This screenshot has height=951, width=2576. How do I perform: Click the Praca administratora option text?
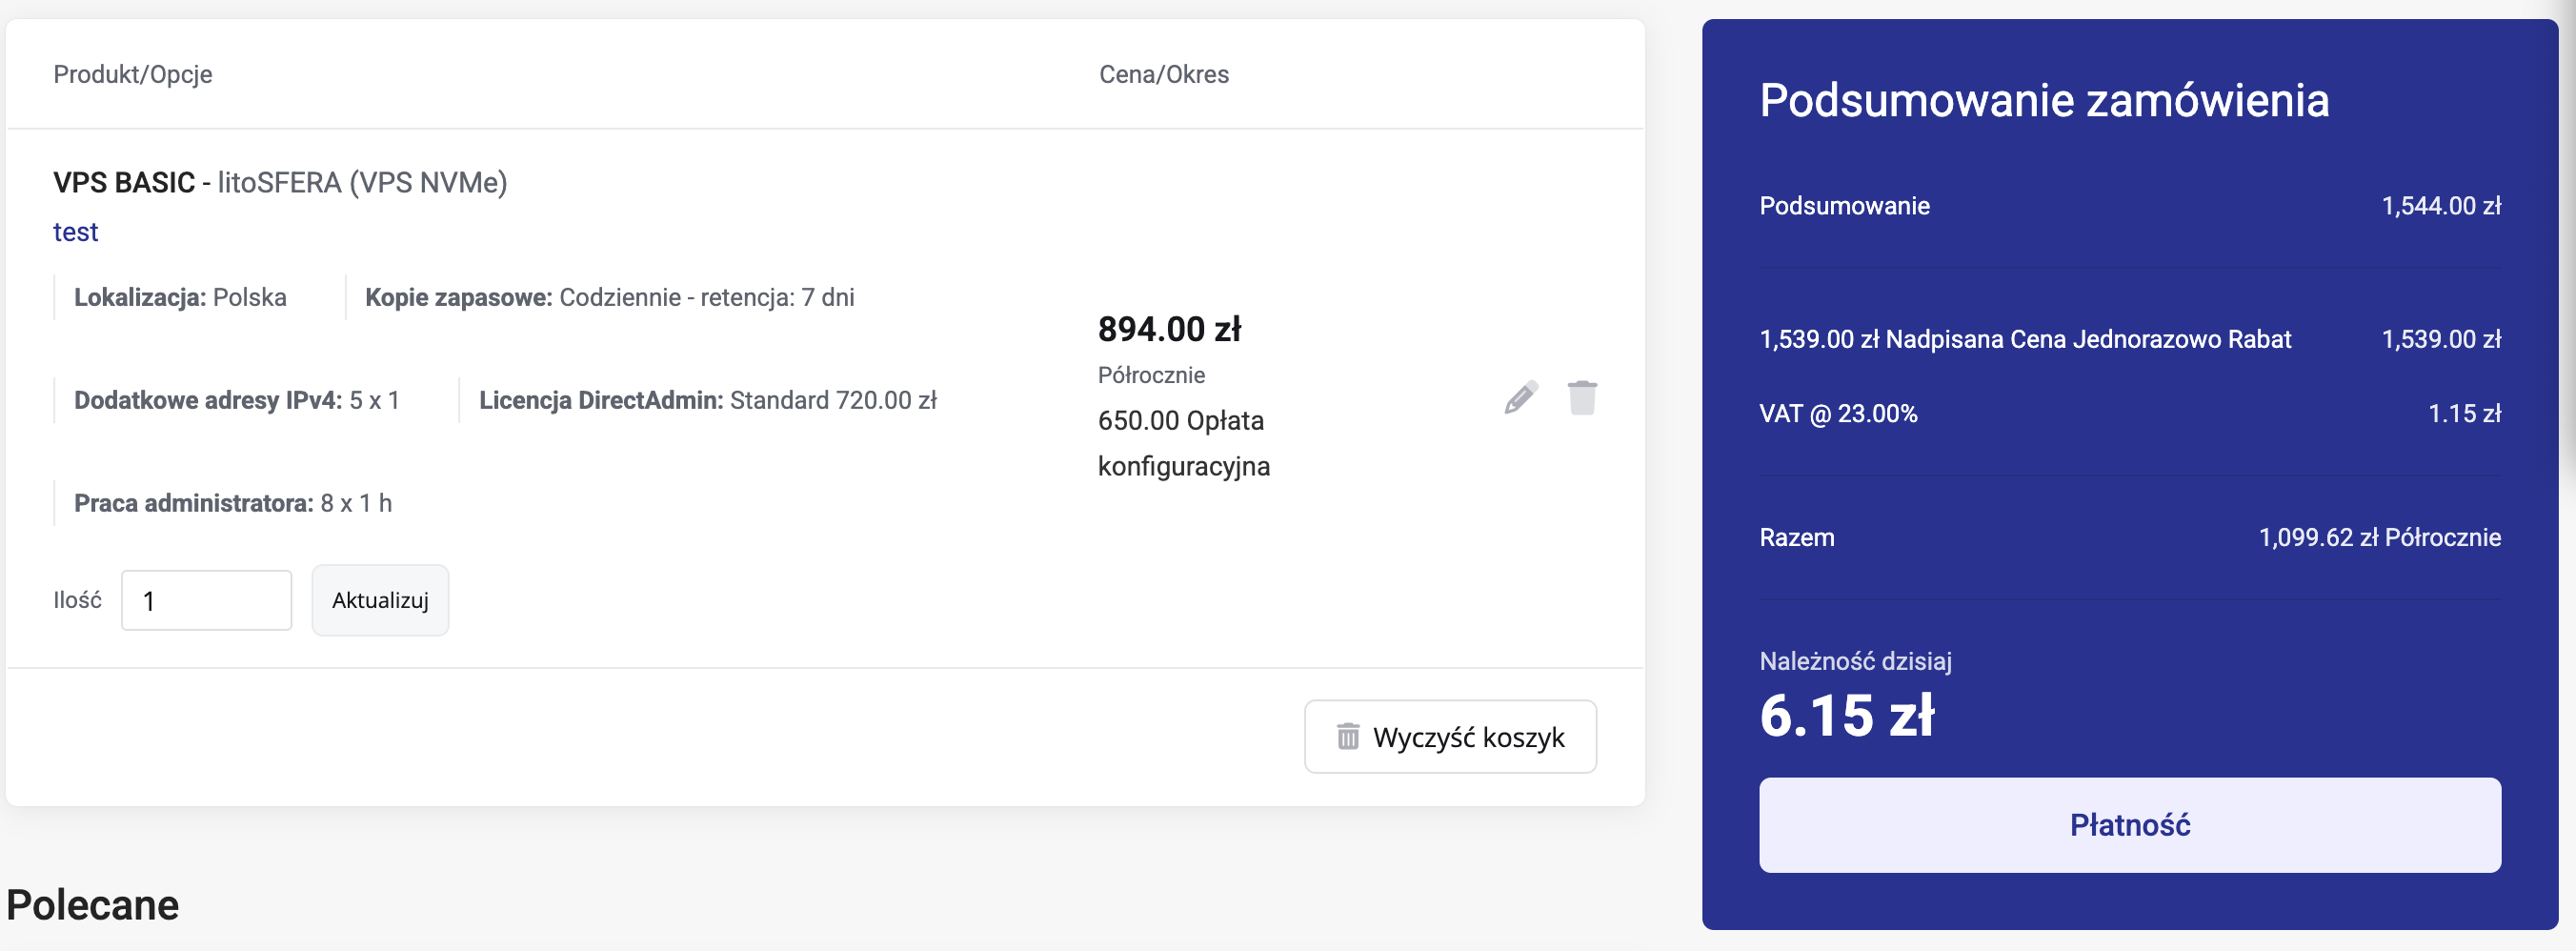[232, 503]
